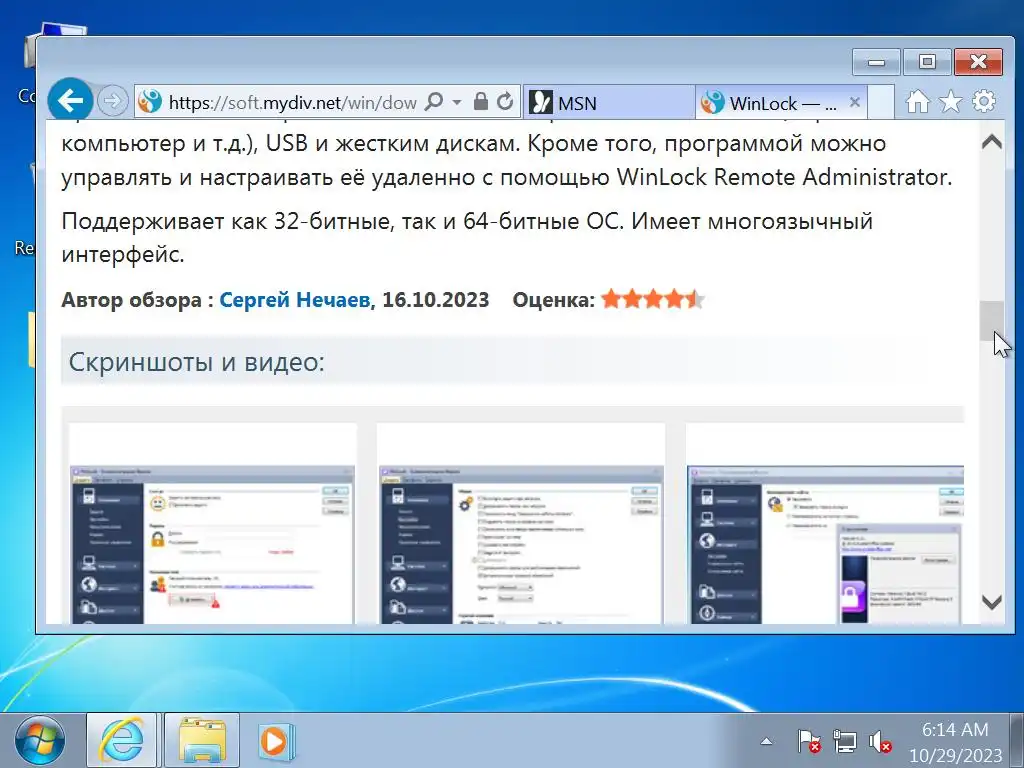Open the address bar autocomplete dropdown arrow
The image size is (1024, 768).
point(456,102)
